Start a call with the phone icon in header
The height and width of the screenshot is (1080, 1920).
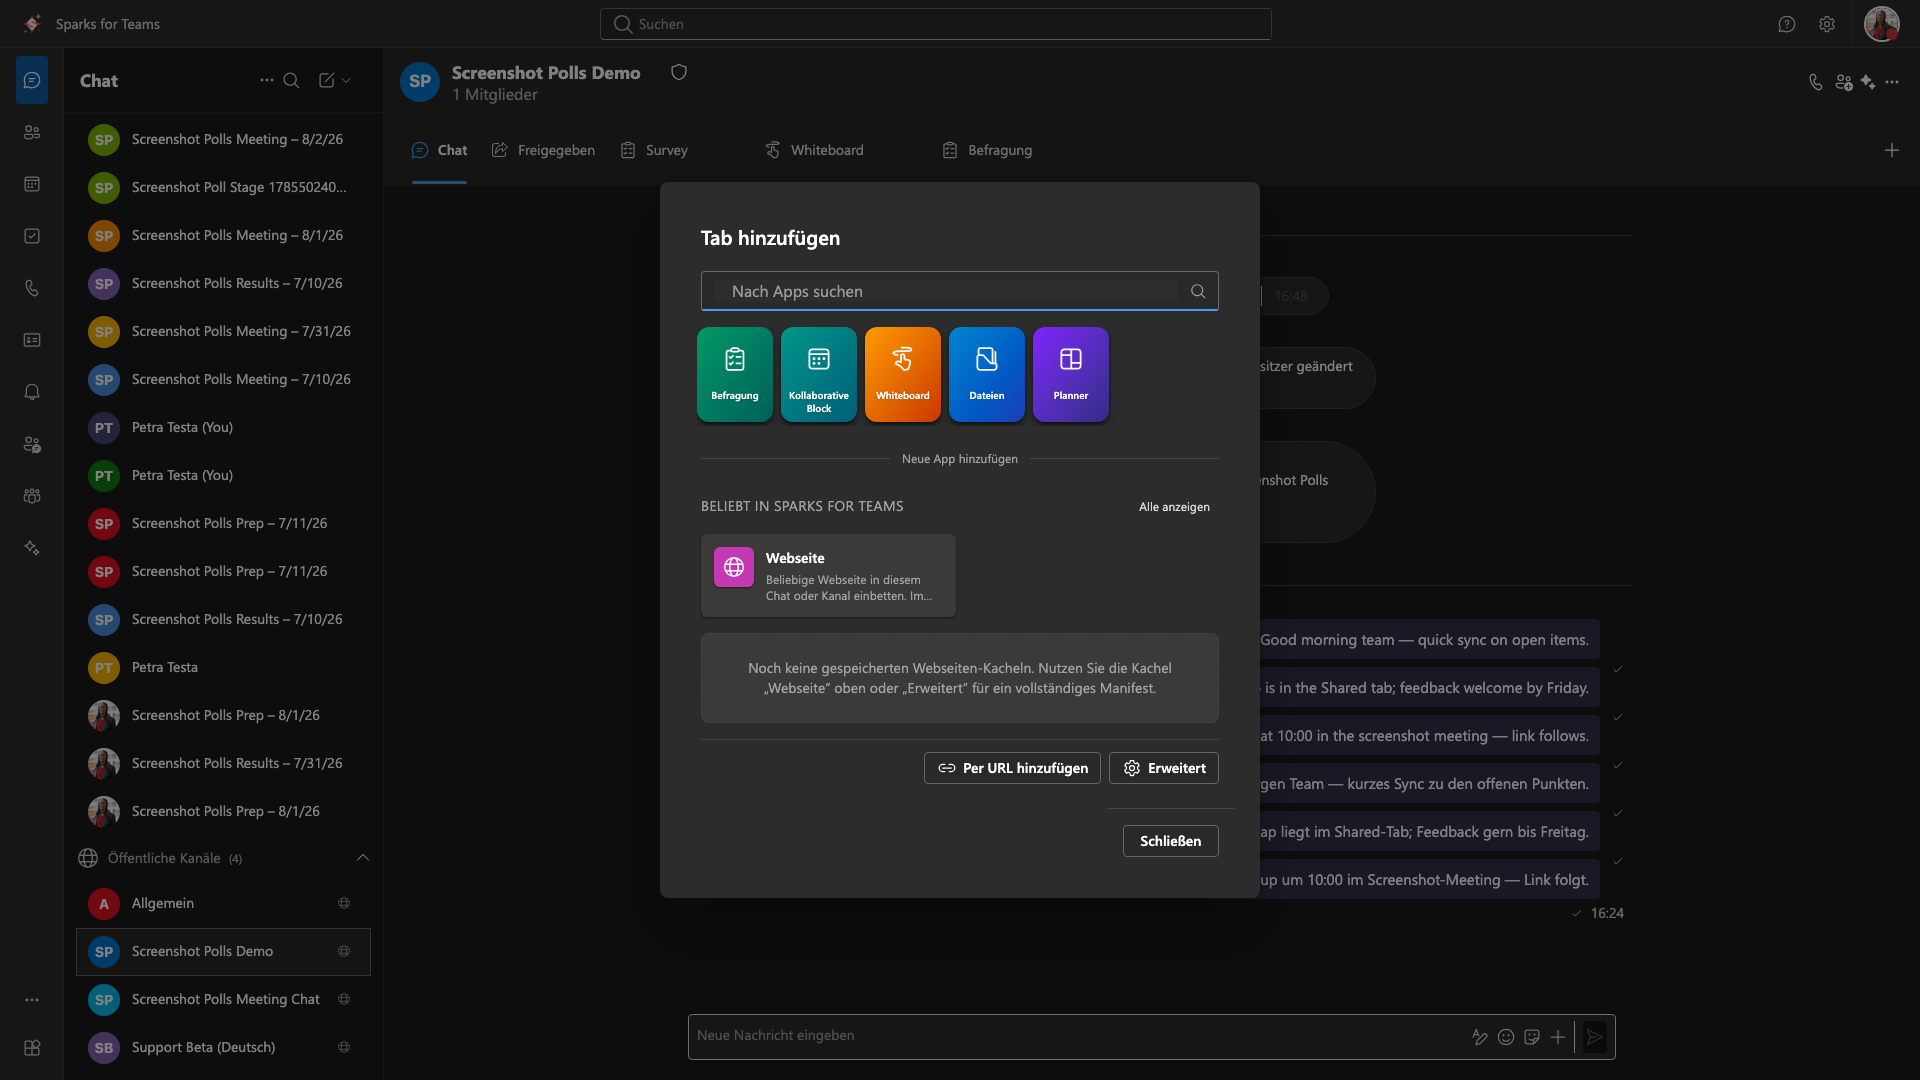(x=1816, y=82)
